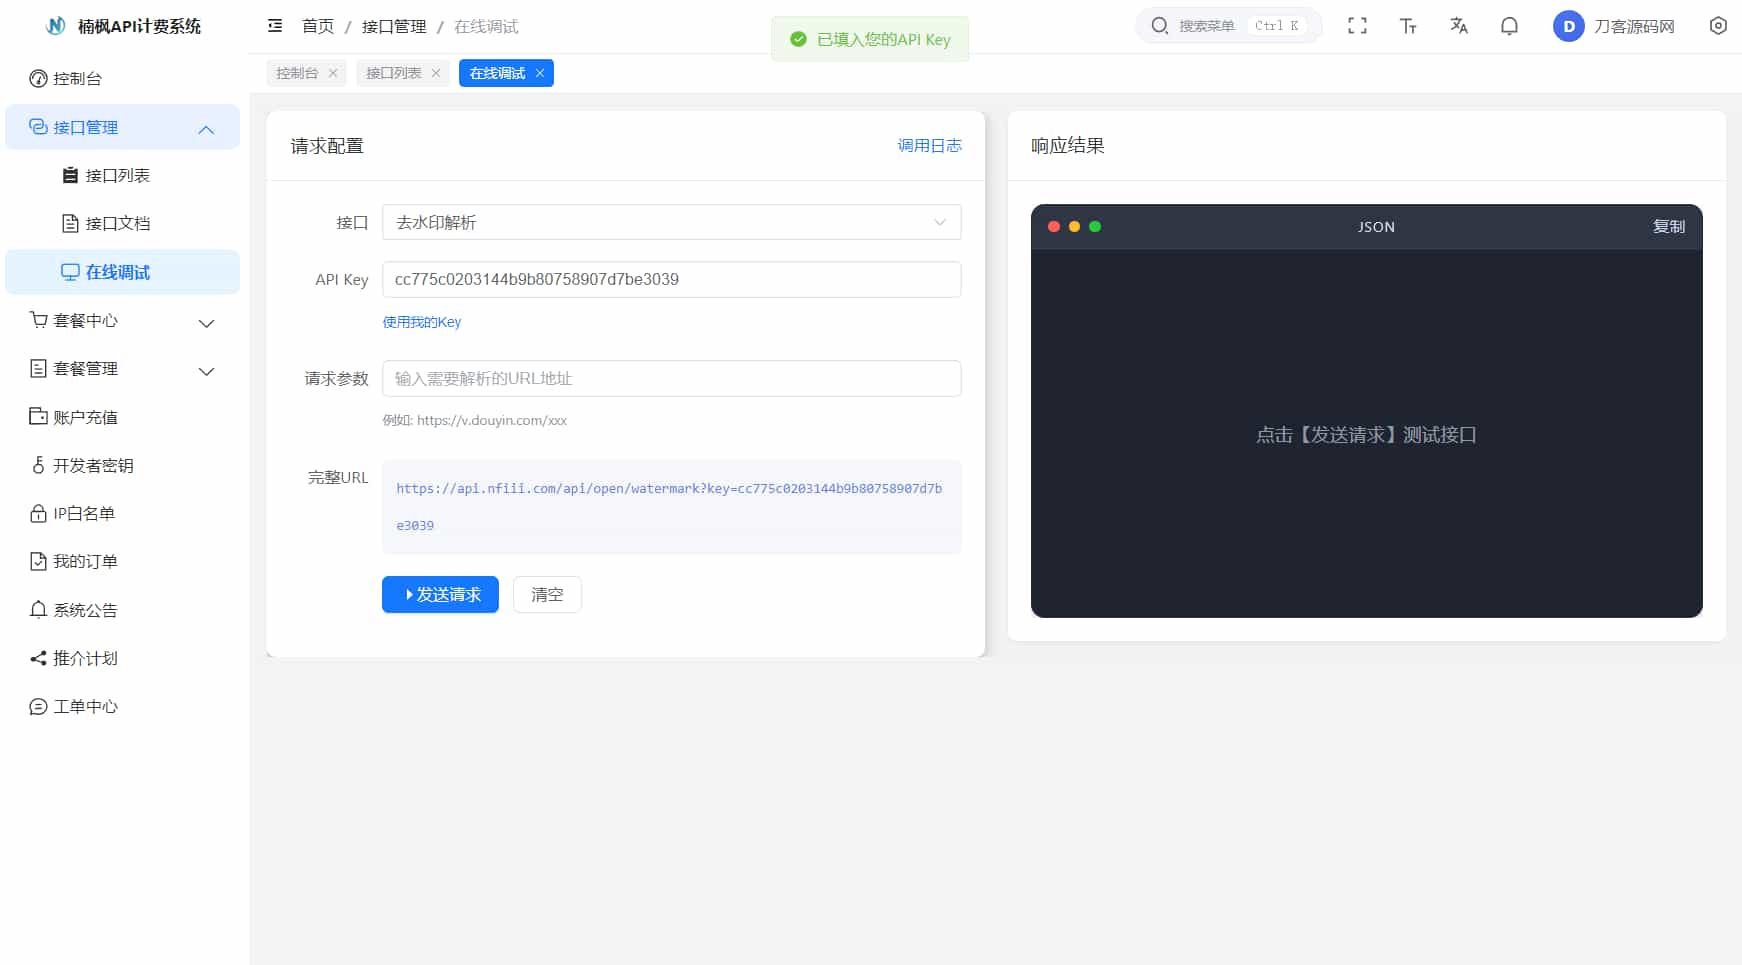This screenshot has height=965, width=1742.
Task: Open the font size settings icon
Action: 1408,26
